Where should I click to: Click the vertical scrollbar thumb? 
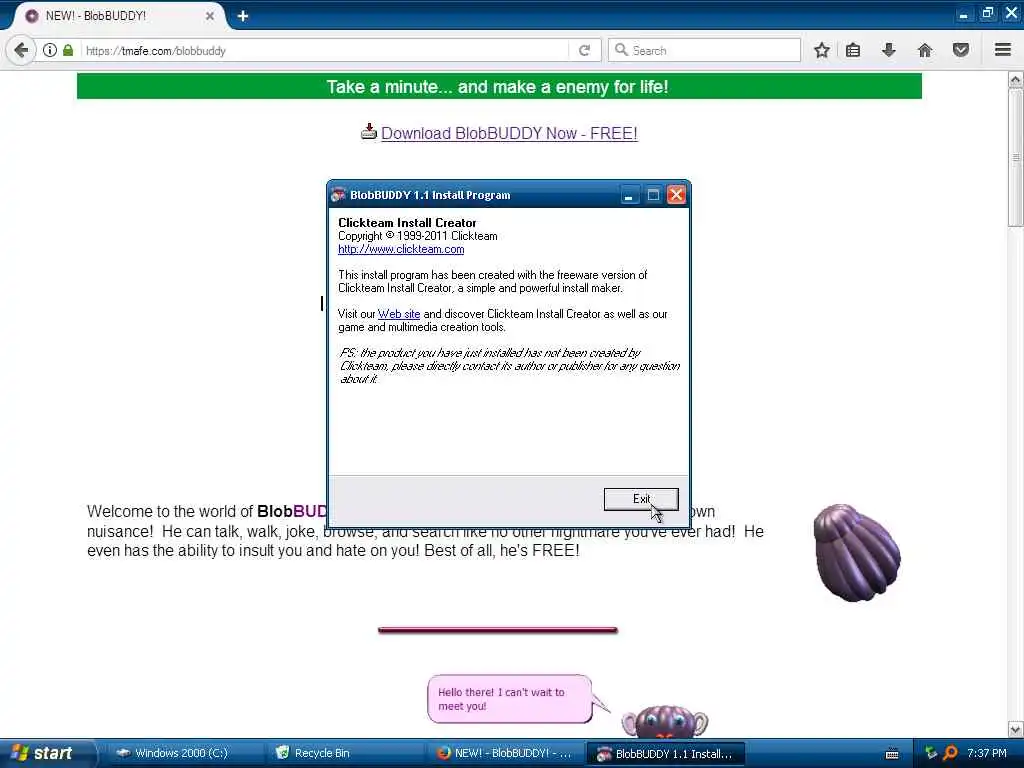(x=1016, y=157)
